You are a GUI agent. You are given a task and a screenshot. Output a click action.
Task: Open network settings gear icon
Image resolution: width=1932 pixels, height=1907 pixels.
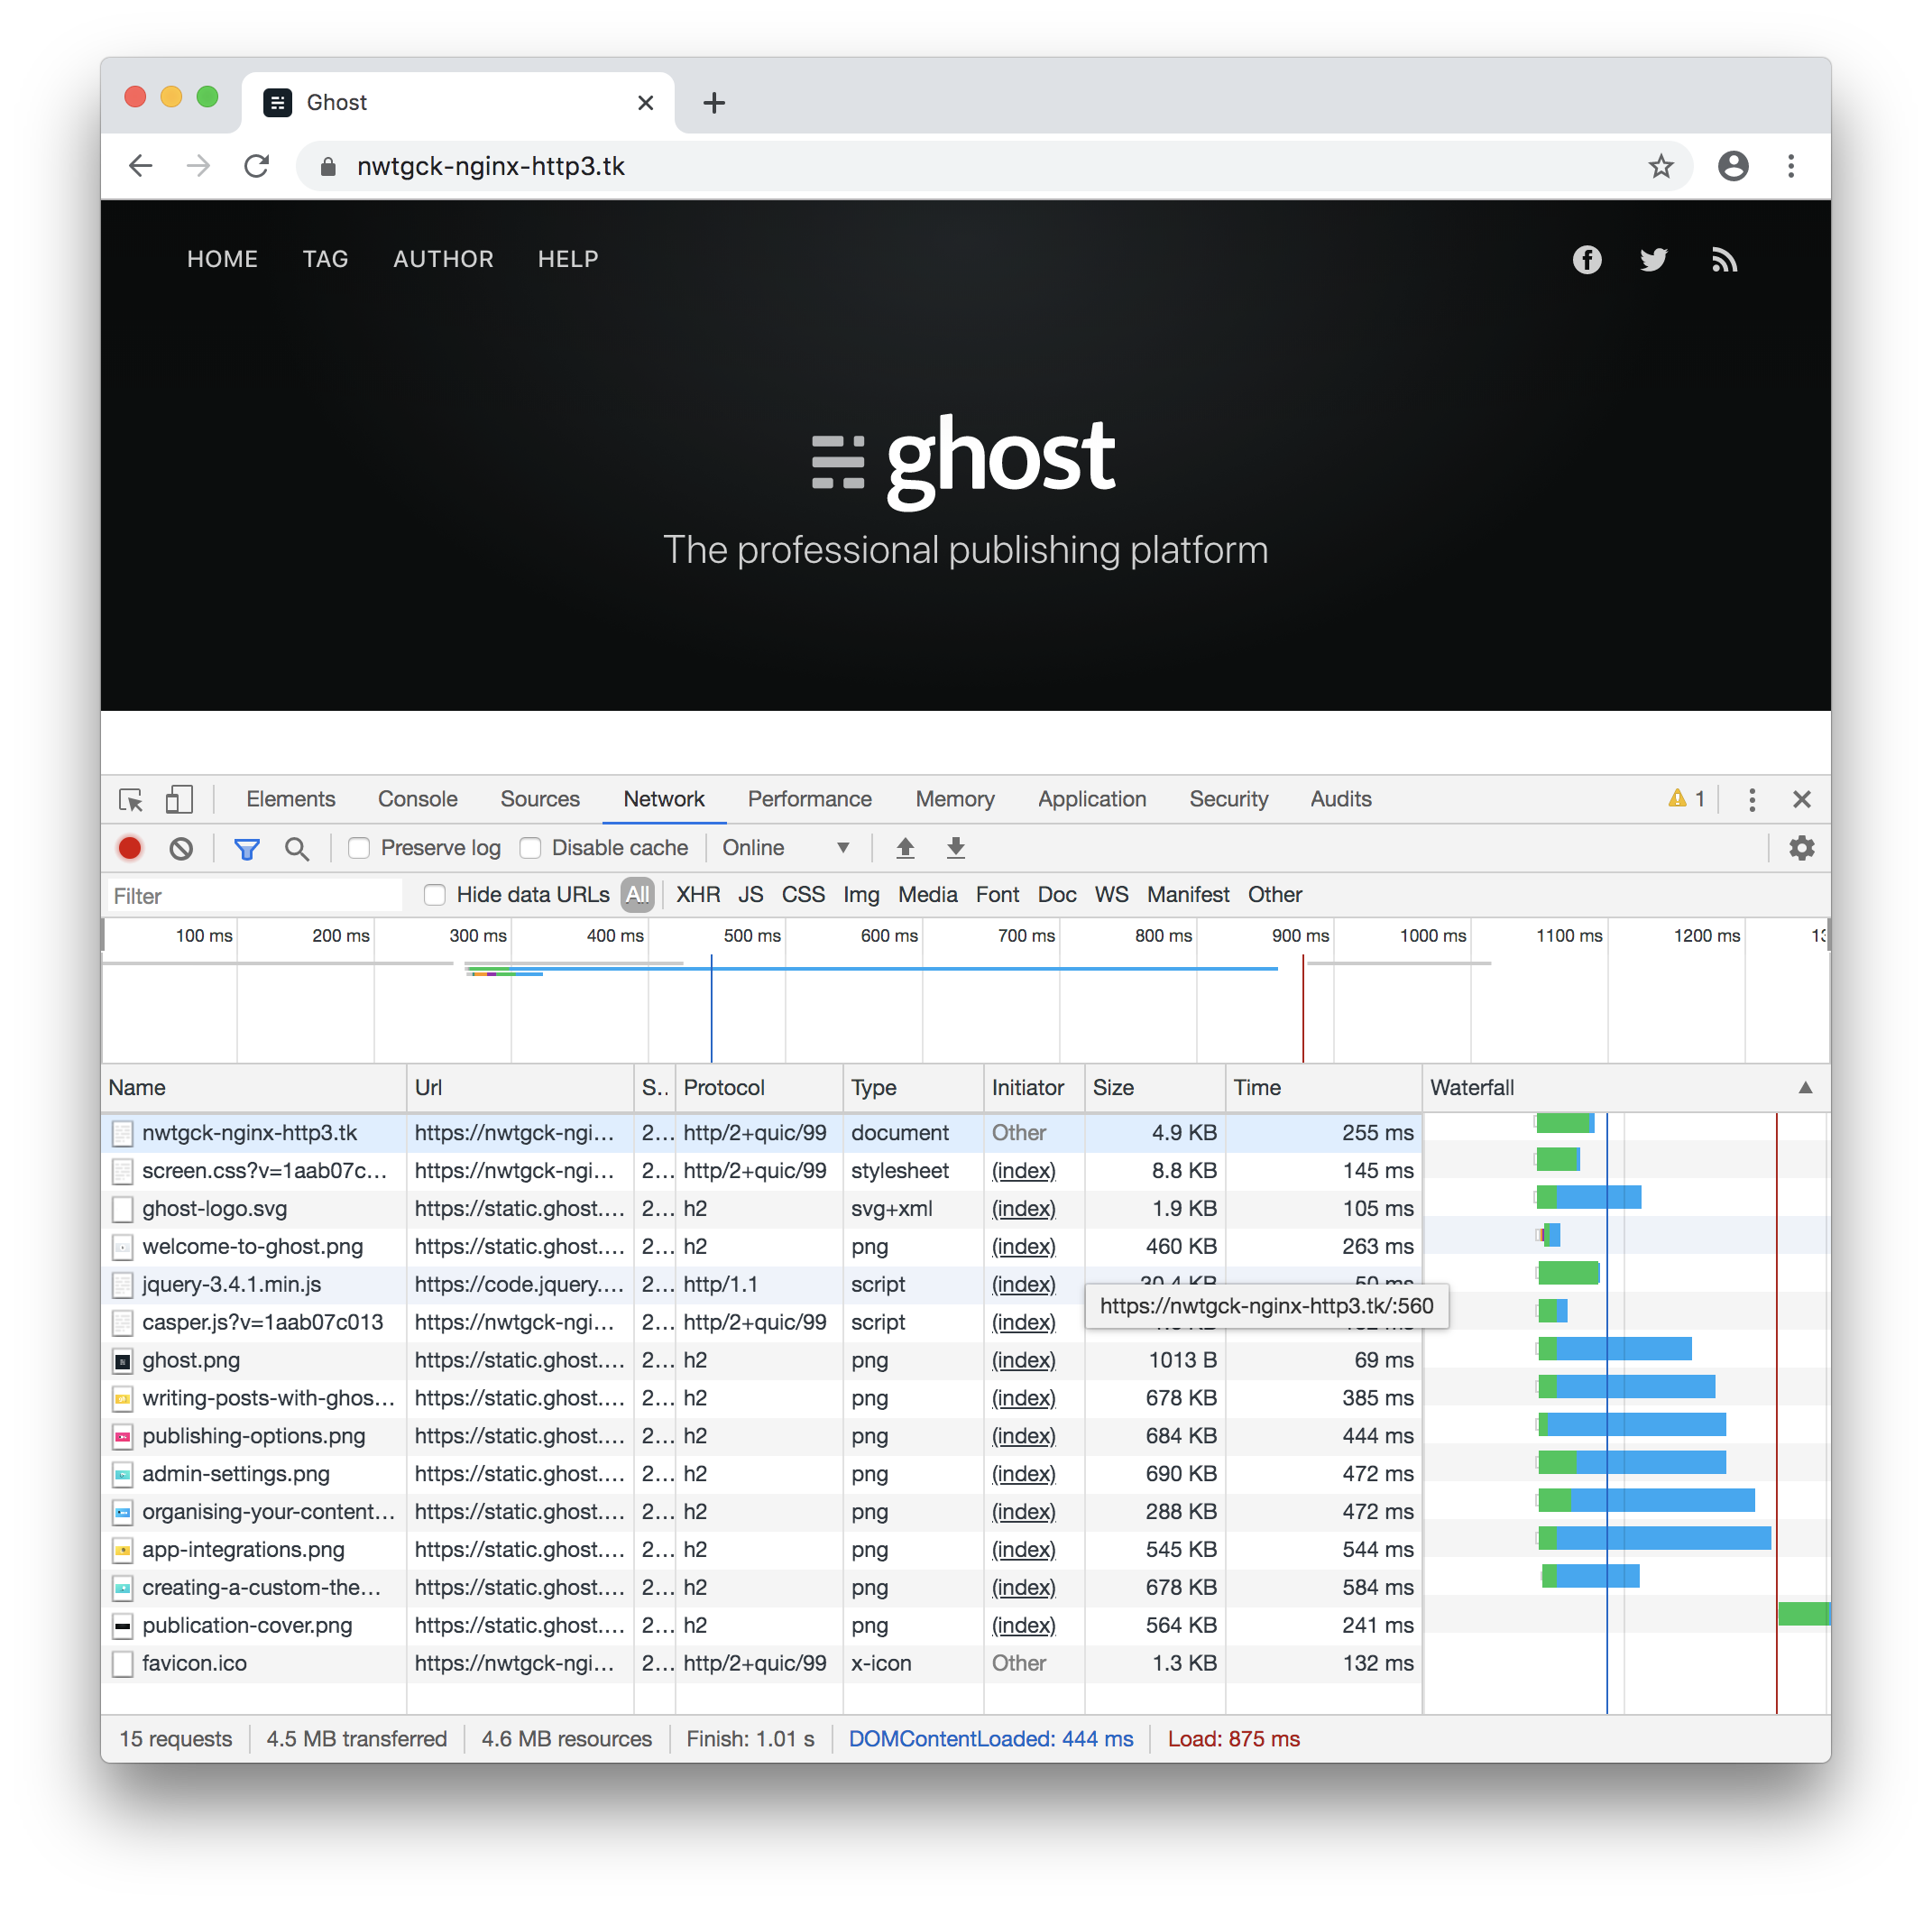click(1801, 848)
